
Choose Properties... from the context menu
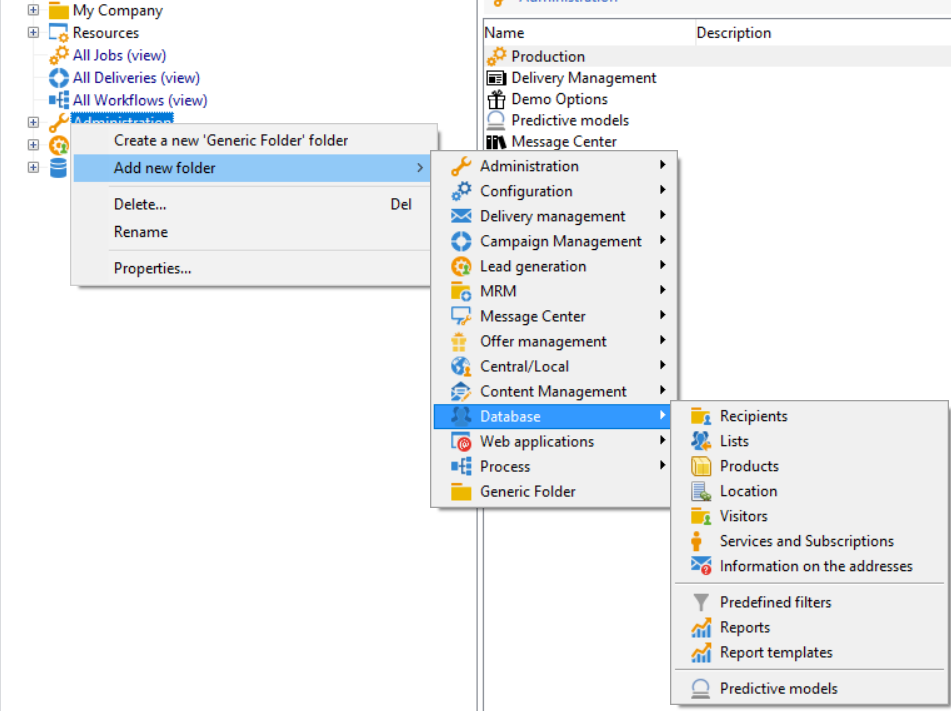152,268
